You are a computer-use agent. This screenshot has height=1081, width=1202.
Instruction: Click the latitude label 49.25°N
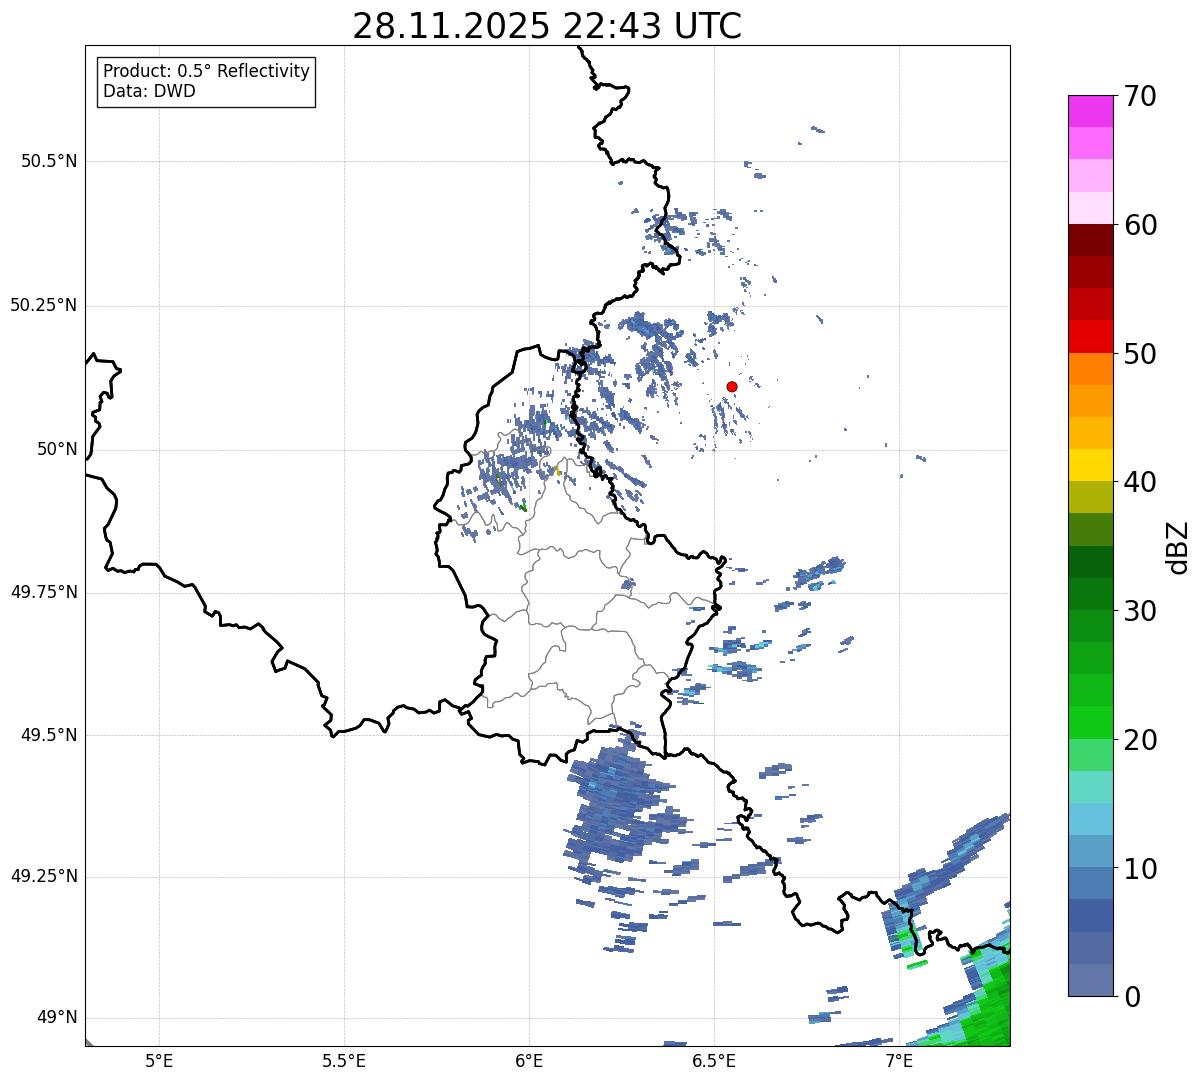[x=44, y=877]
